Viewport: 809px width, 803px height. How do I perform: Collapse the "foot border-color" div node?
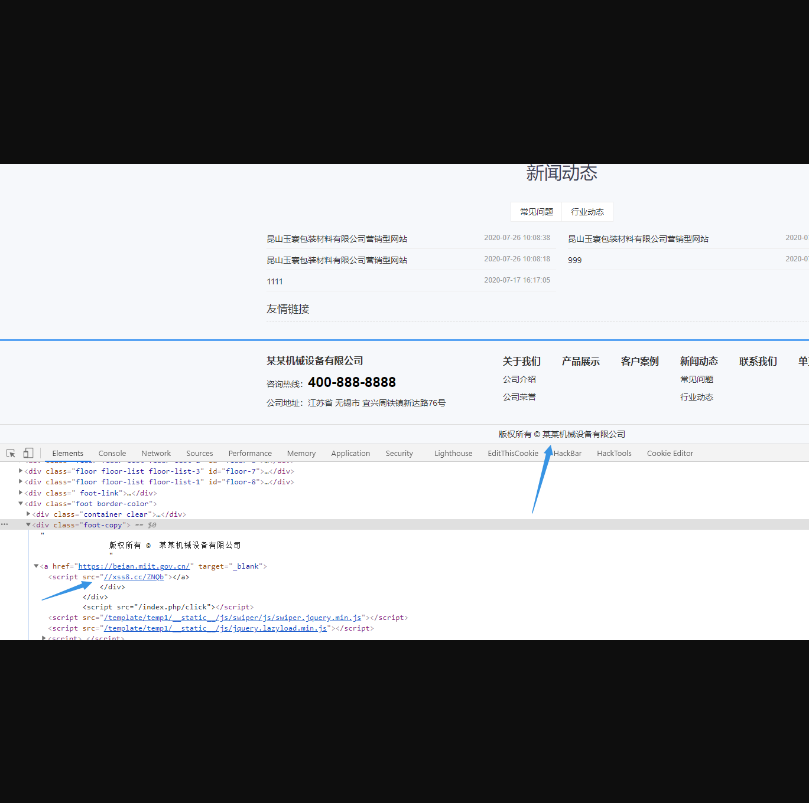click(20, 503)
